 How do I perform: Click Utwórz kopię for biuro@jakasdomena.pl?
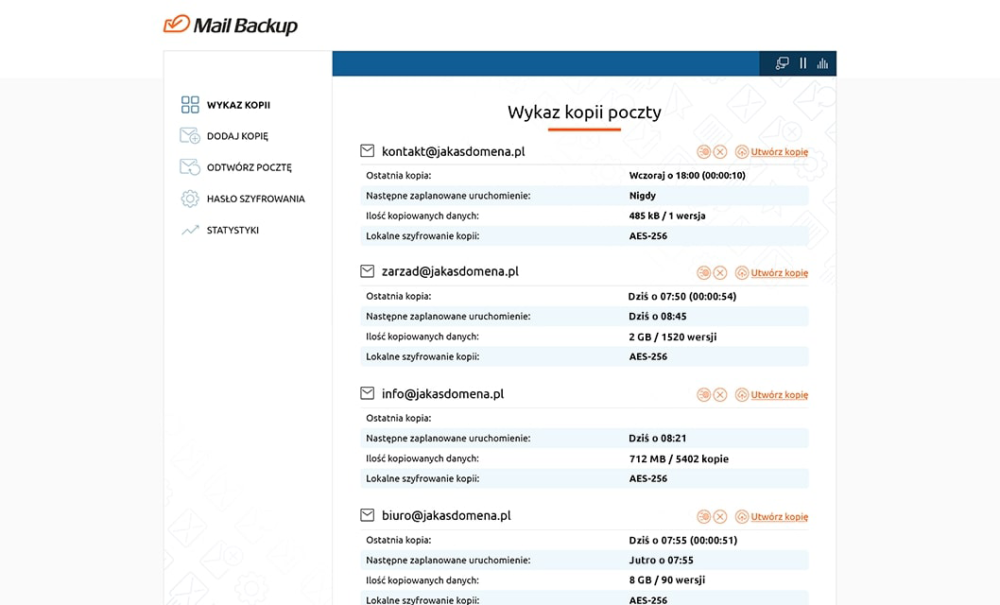[x=779, y=516]
